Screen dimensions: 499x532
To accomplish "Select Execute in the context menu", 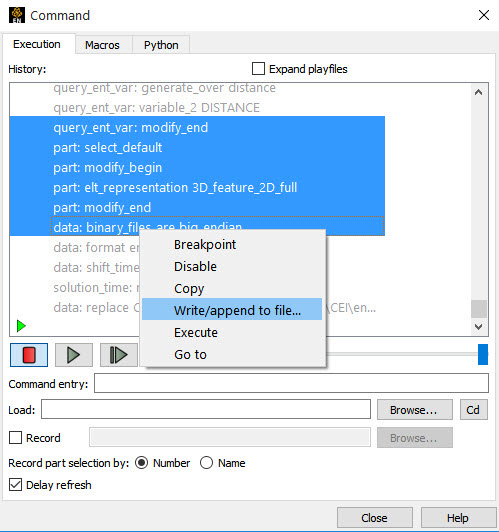I will click(232, 332).
